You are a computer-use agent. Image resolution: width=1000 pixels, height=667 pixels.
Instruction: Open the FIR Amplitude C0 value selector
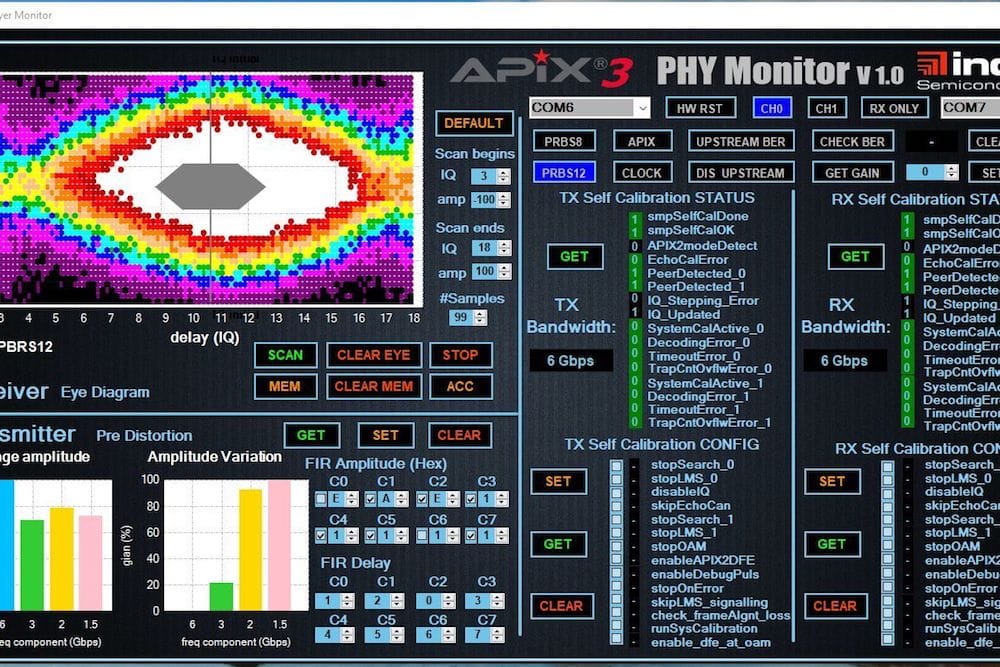tap(343, 497)
